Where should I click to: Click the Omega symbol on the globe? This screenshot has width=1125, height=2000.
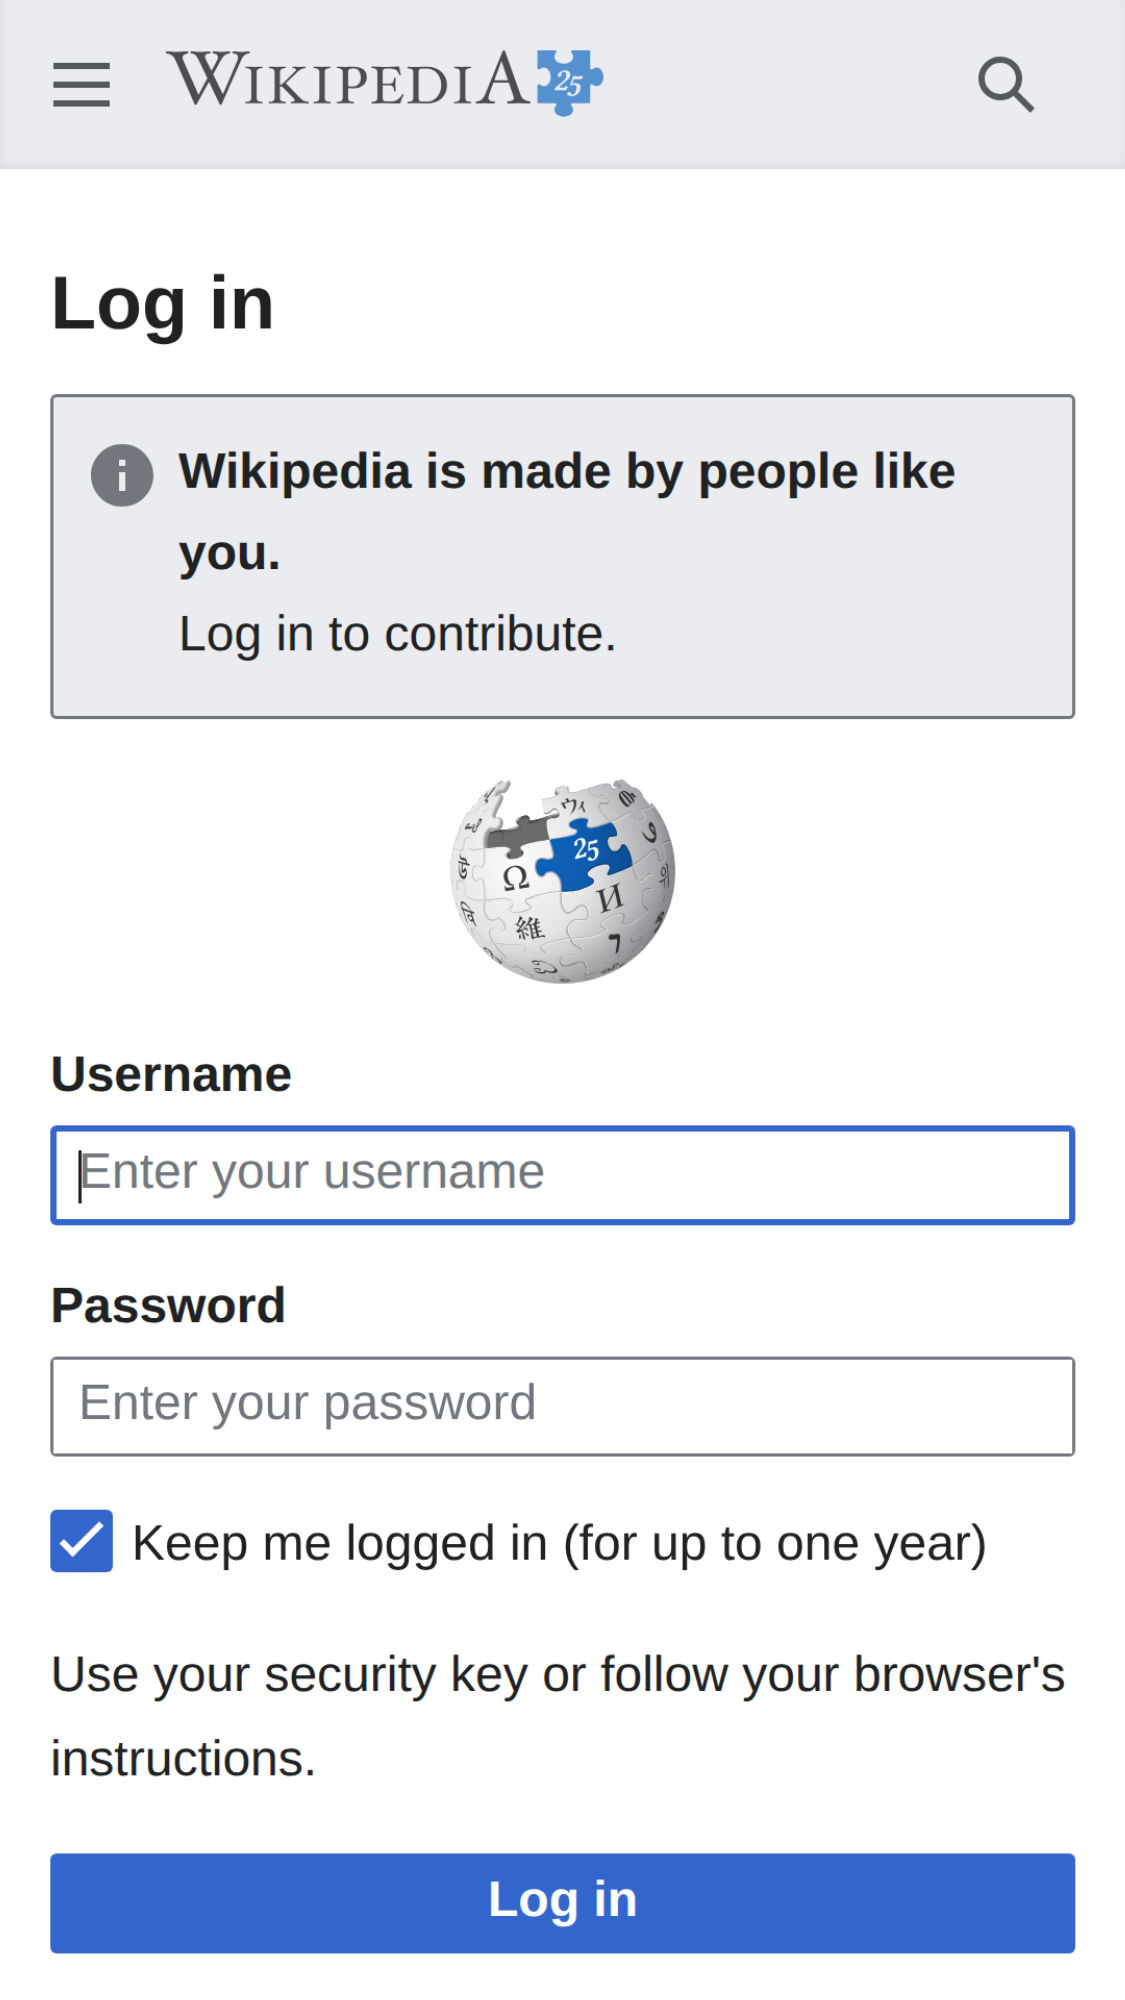[x=515, y=879]
